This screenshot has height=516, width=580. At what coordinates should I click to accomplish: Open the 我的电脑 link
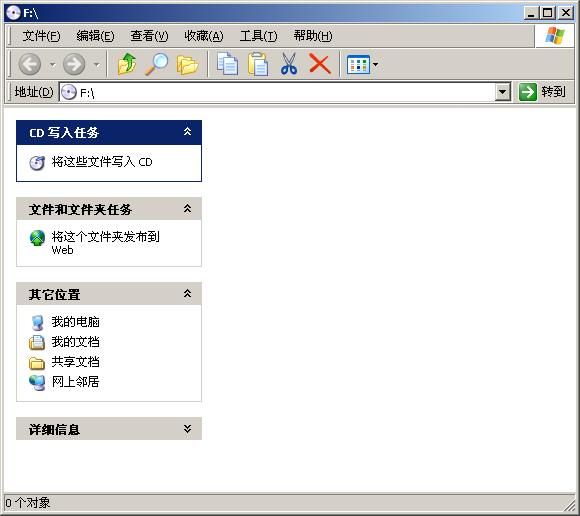click(x=75, y=322)
